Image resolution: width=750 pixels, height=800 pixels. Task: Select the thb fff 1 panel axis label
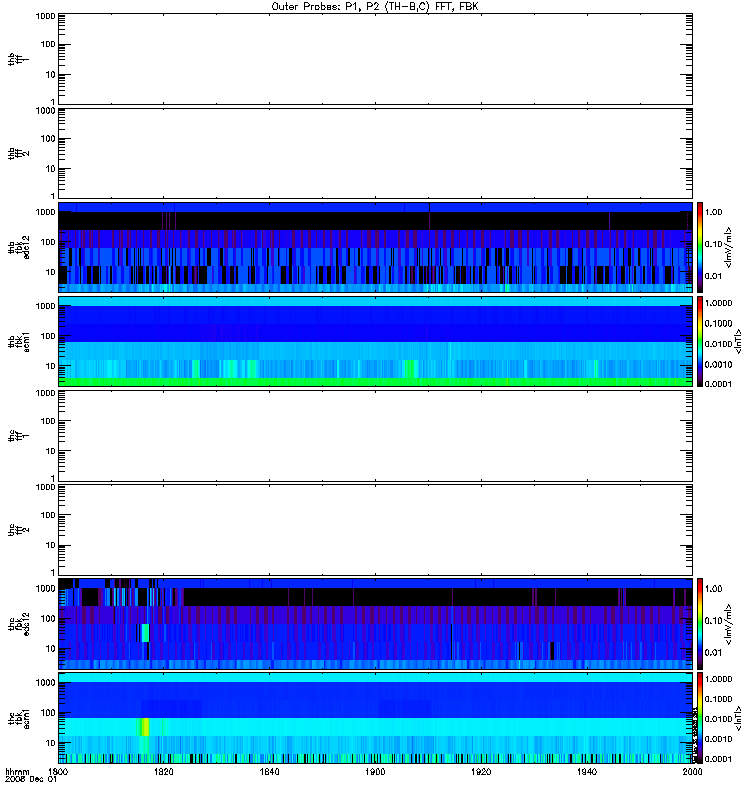[x=18, y=59]
